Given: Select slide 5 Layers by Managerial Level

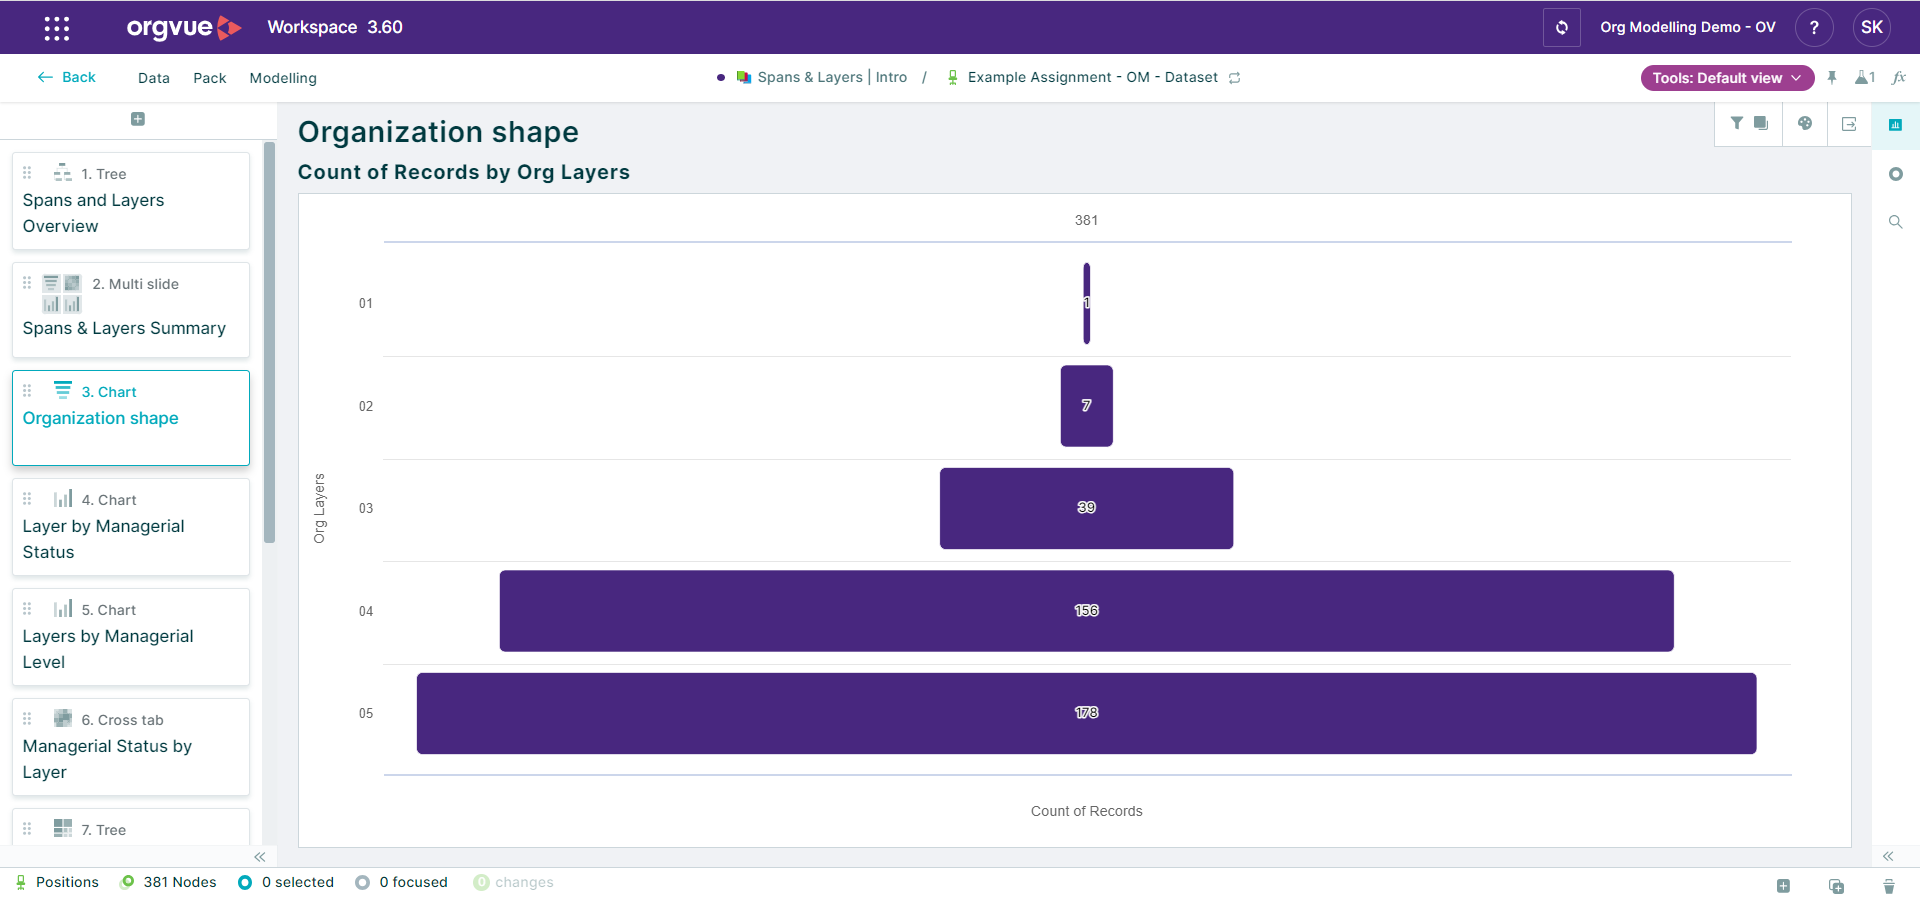Looking at the screenshot, I should tap(131, 637).
